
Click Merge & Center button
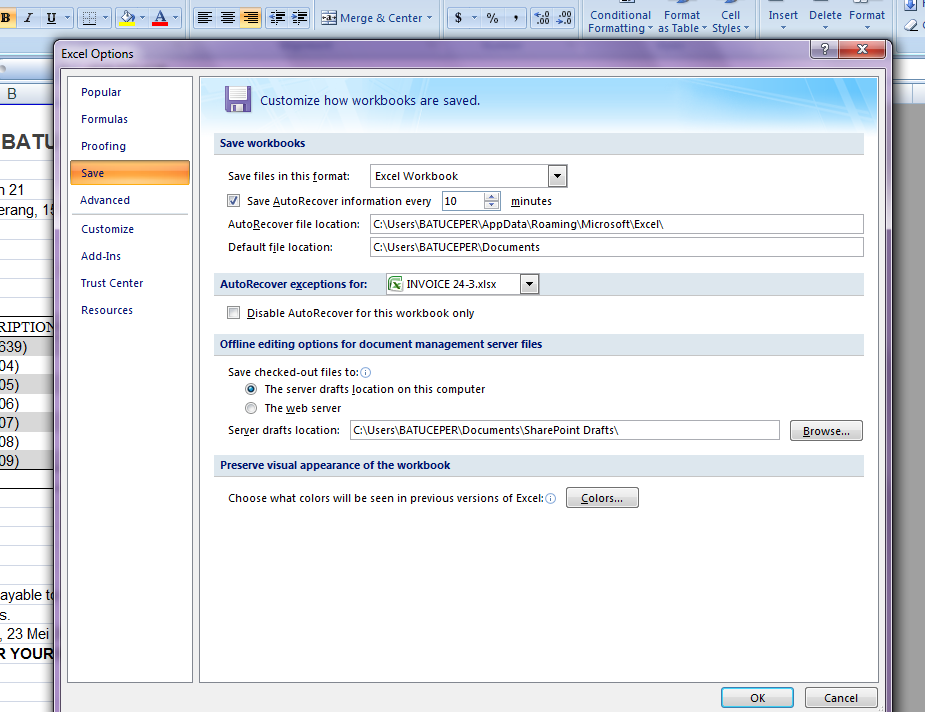click(x=372, y=18)
